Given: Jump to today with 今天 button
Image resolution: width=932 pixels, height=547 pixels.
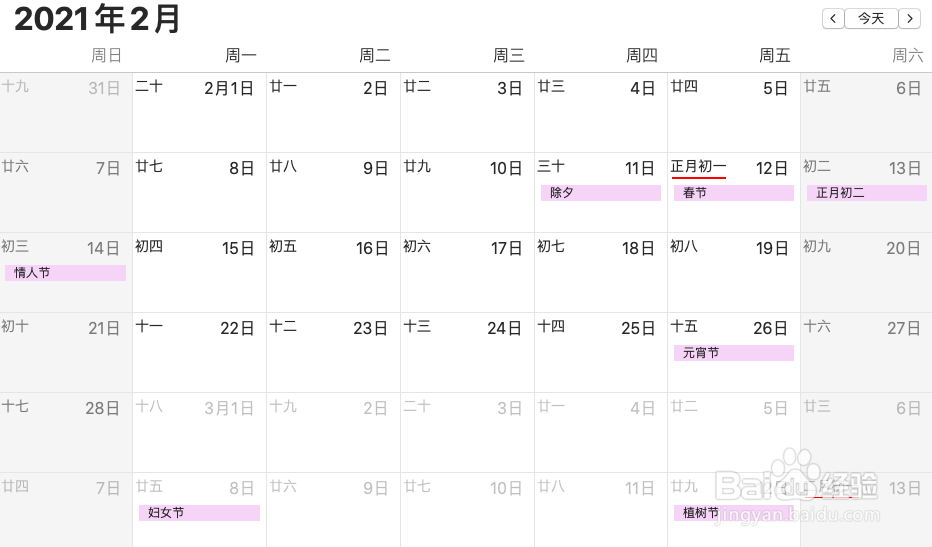Looking at the screenshot, I should coord(871,18).
